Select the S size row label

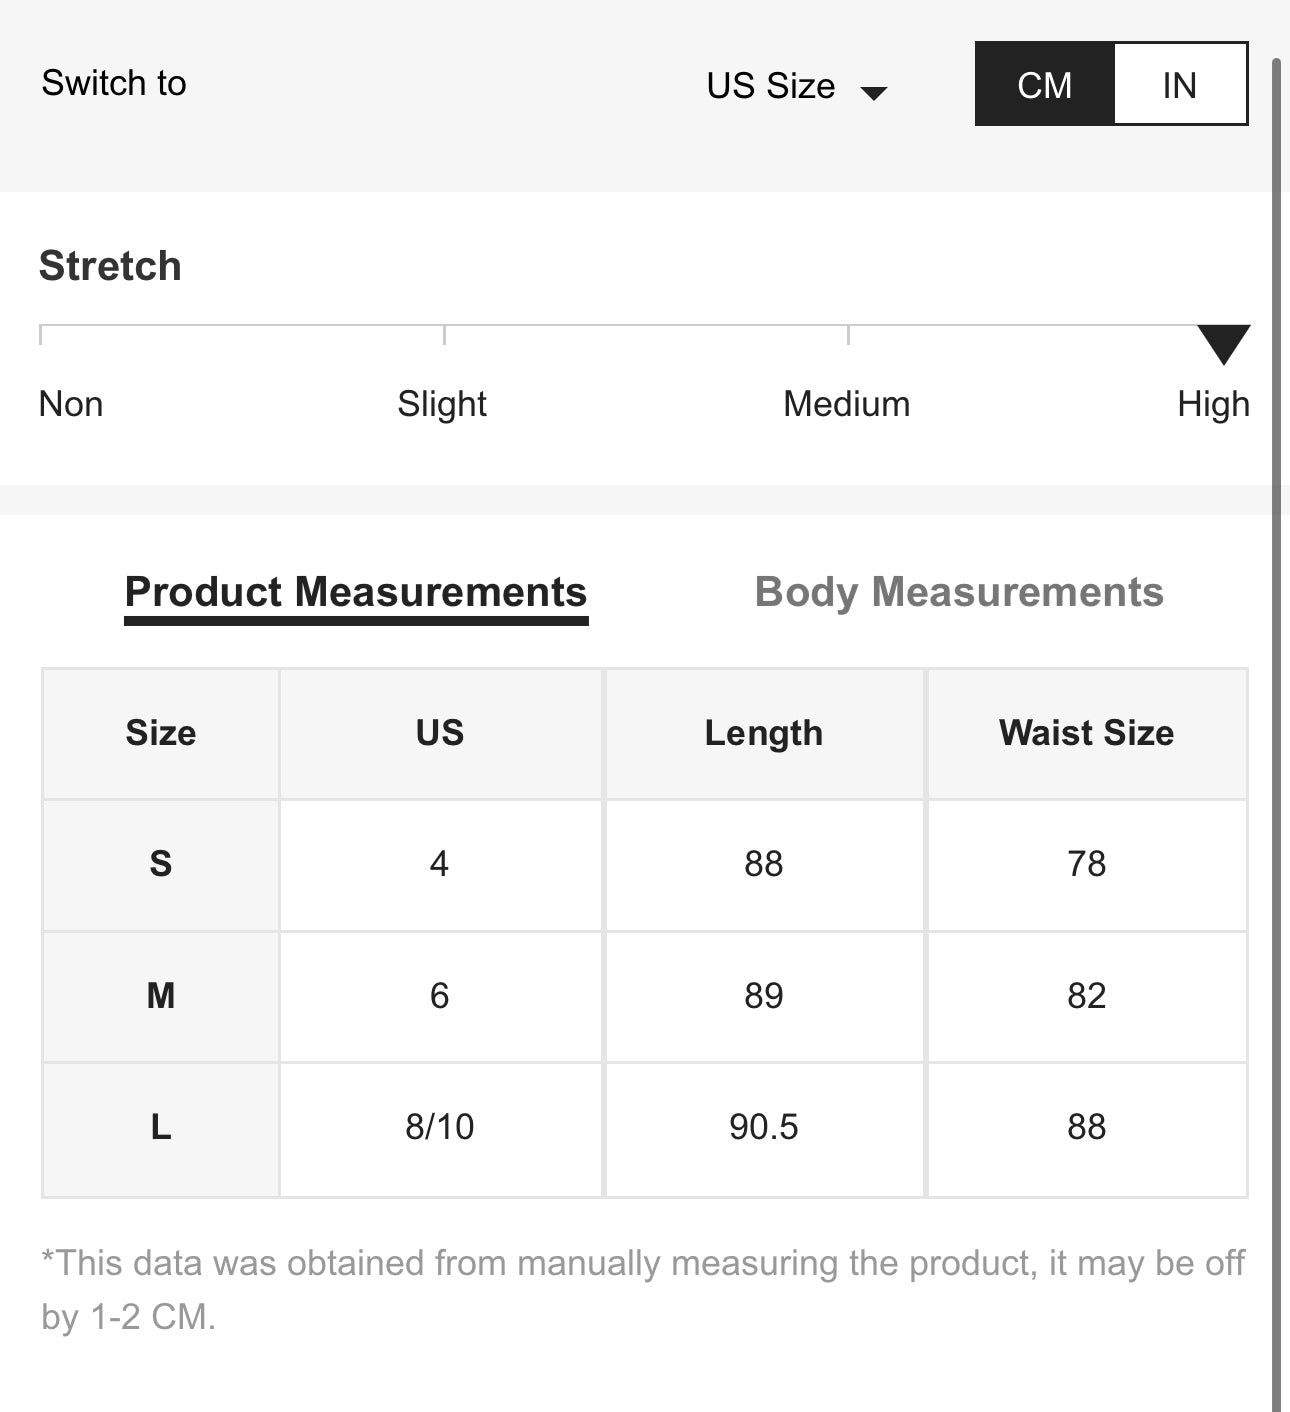(161, 864)
